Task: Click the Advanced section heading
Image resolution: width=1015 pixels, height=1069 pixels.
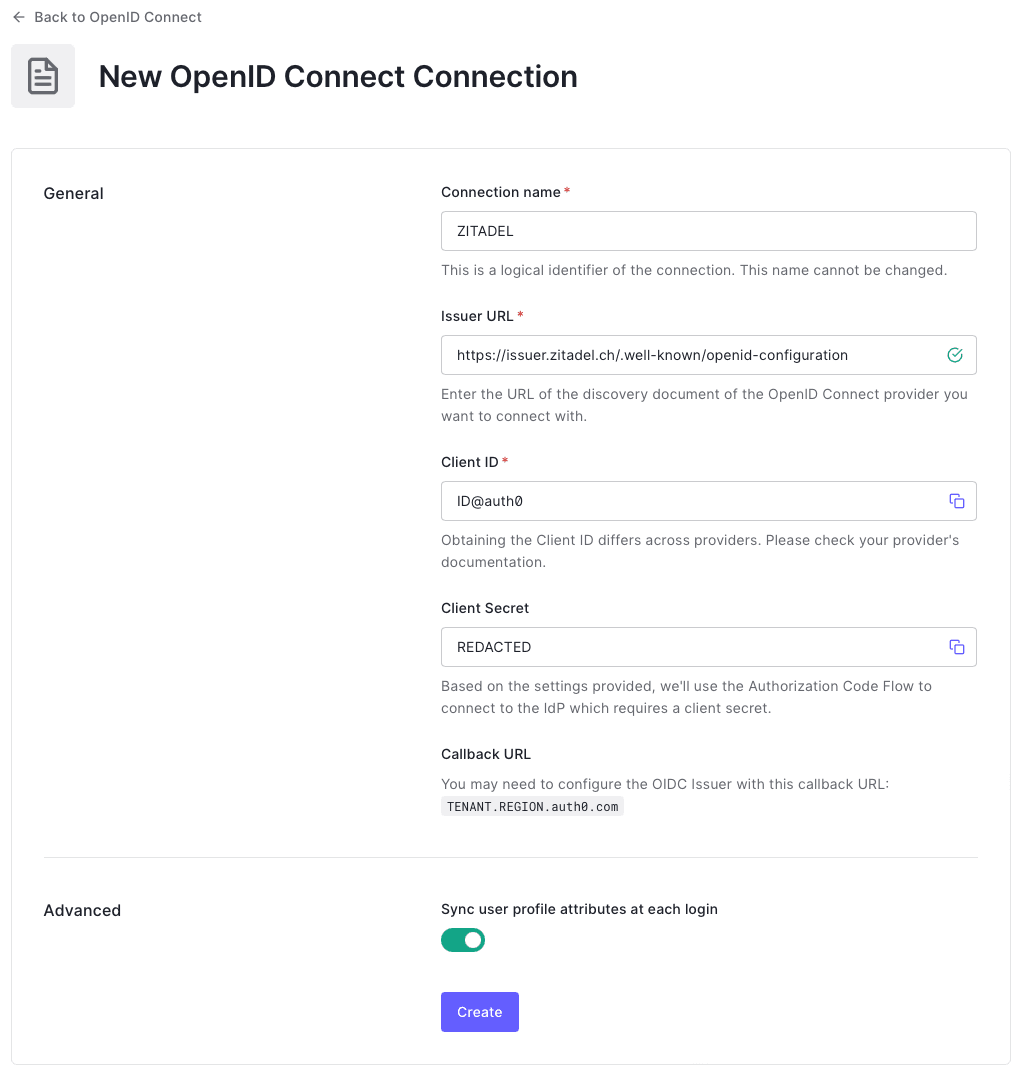Action: pos(82,910)
